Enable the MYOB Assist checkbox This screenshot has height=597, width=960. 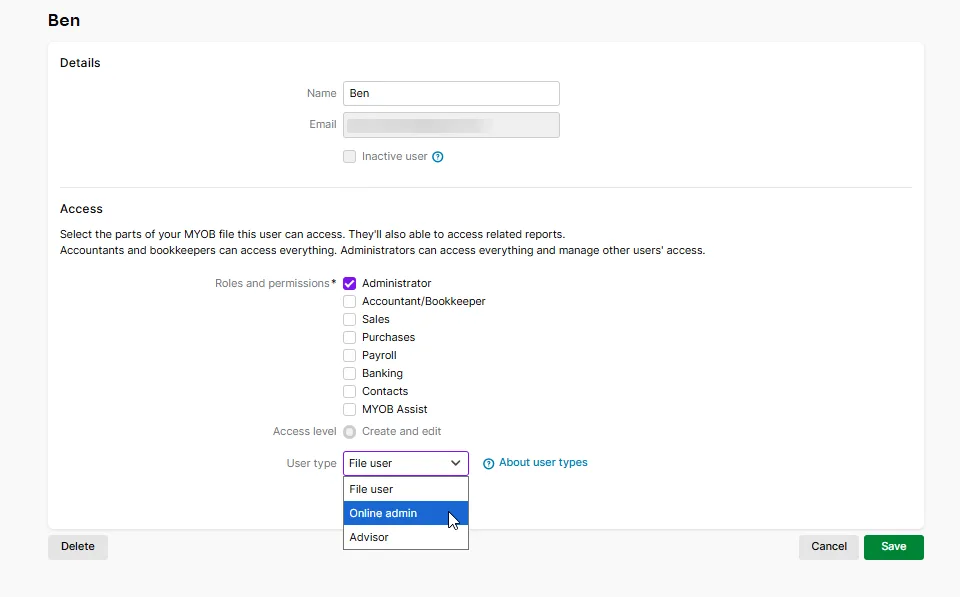point(350,409)
